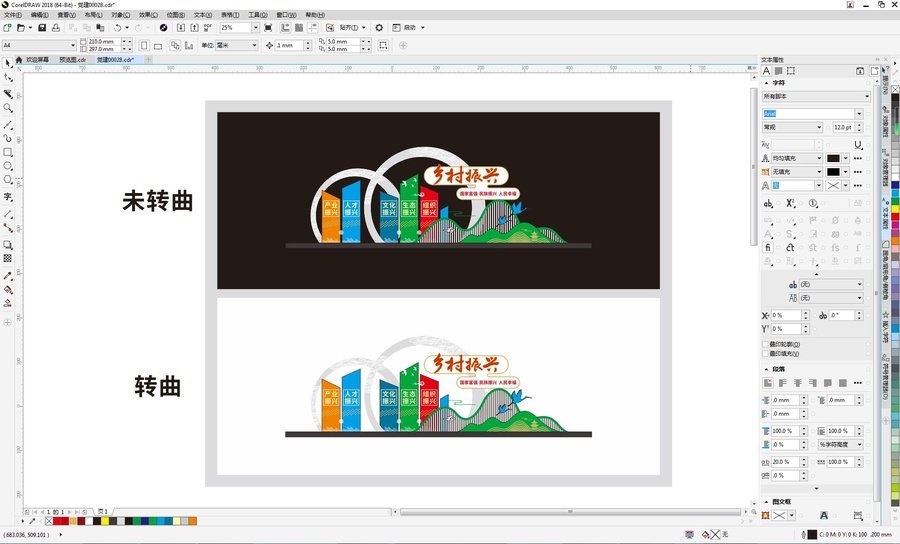900x544 pixels.
Task: Click the Publish to PDF icon
Action: pyautogui.click(x=208, y=28)
